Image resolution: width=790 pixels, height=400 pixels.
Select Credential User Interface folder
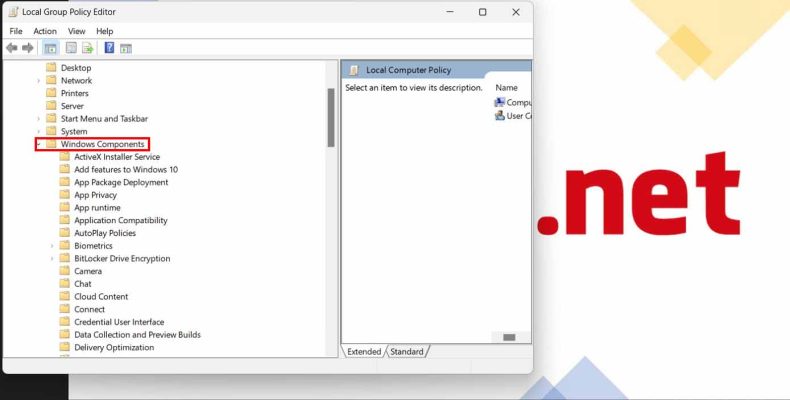(x=119, y=322)
